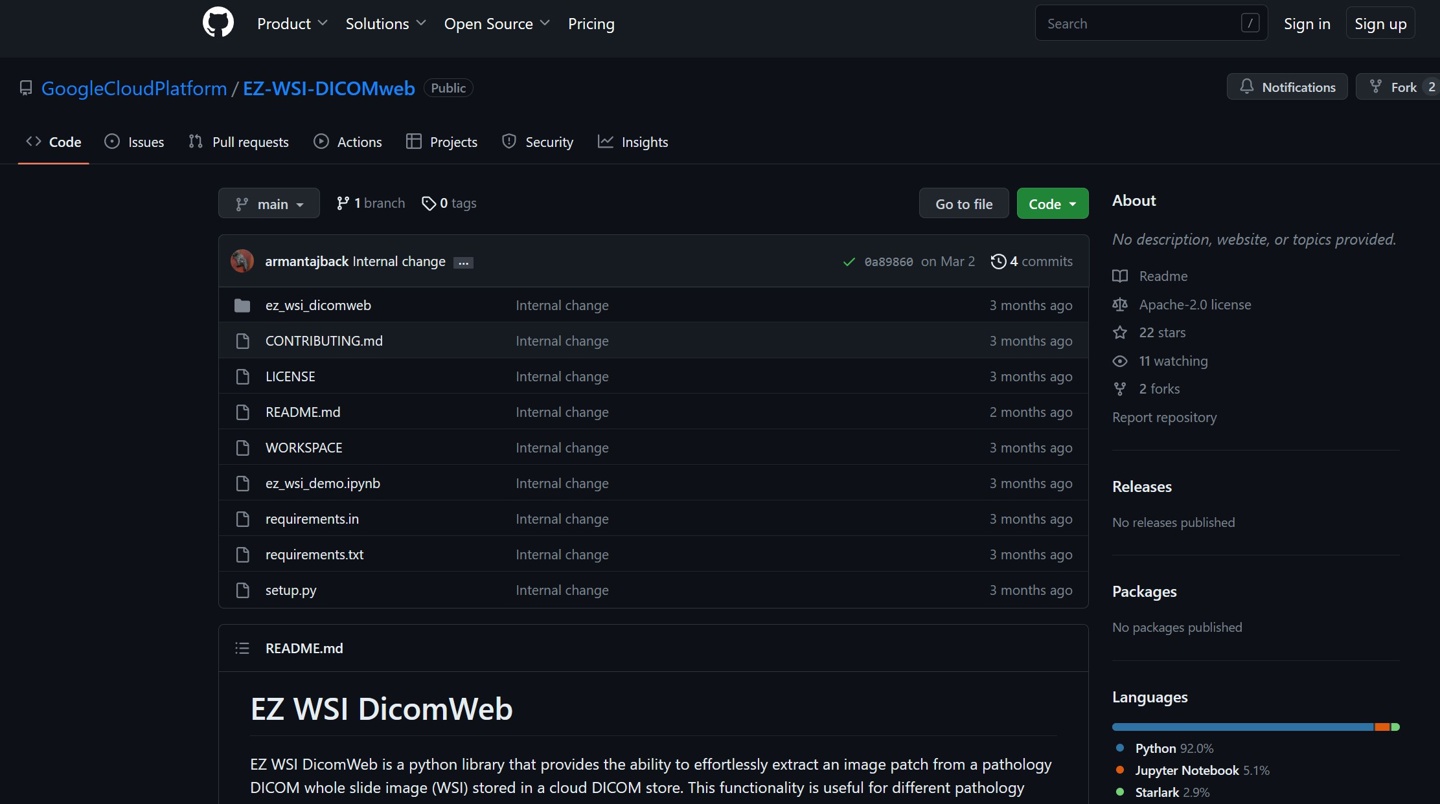Focus the Search input field

[x=1151, y=23]
